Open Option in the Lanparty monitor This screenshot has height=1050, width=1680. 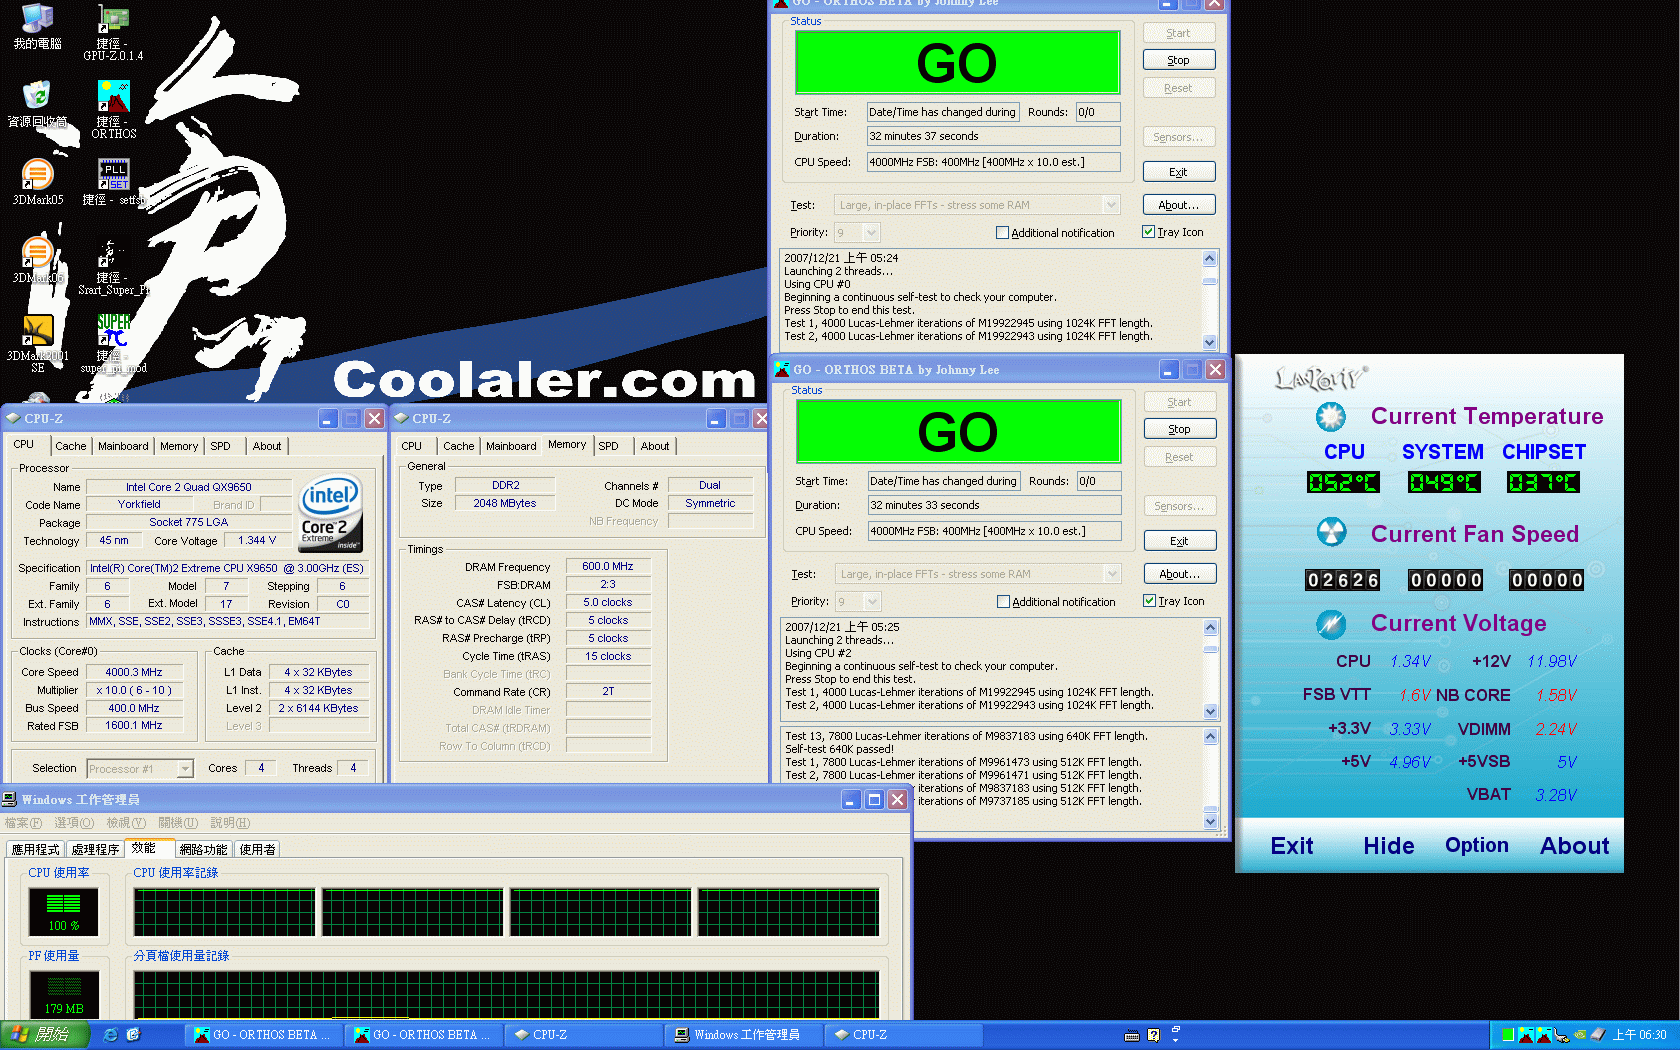click(x=1476, y=845)
